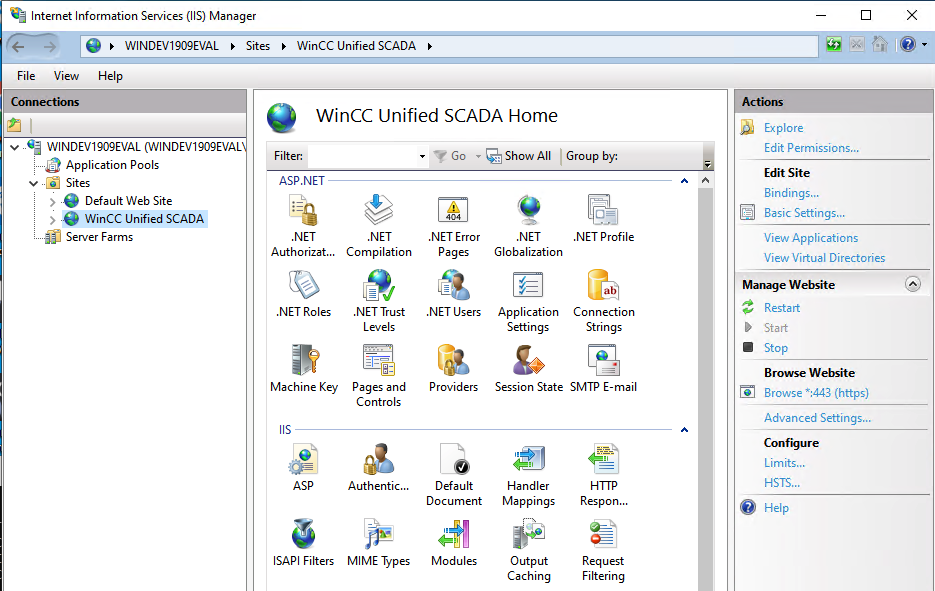Click the green refresh page toolbar icon

[x=834, y=45]
